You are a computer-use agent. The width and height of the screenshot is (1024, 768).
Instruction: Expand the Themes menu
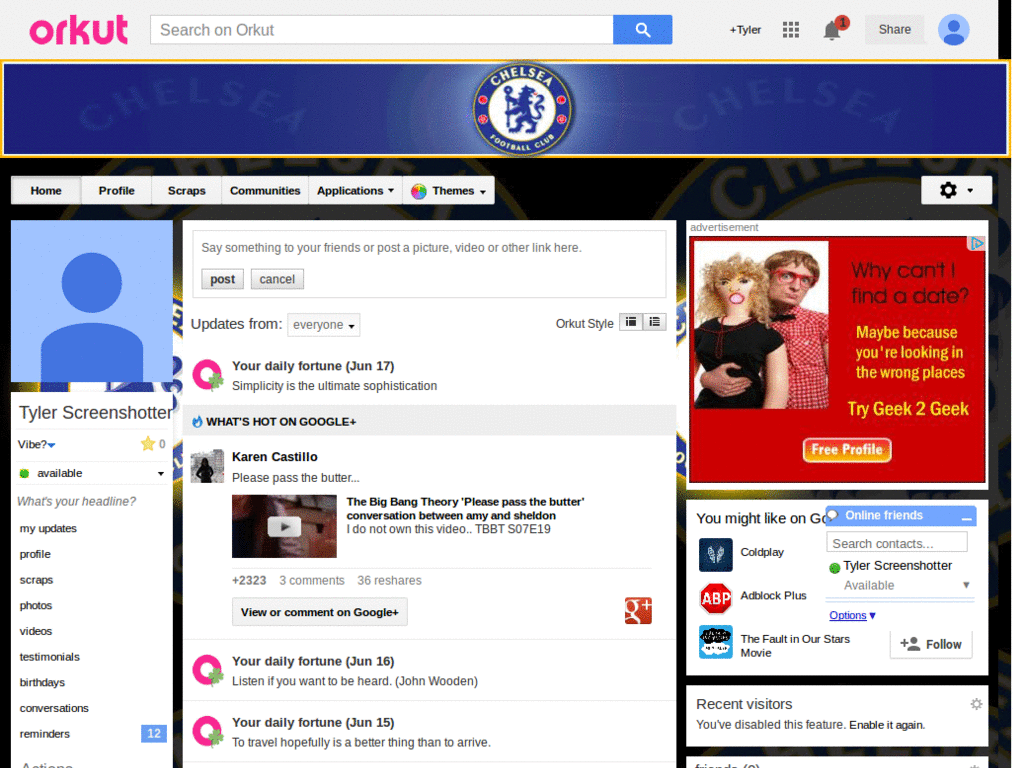point(448,191)
